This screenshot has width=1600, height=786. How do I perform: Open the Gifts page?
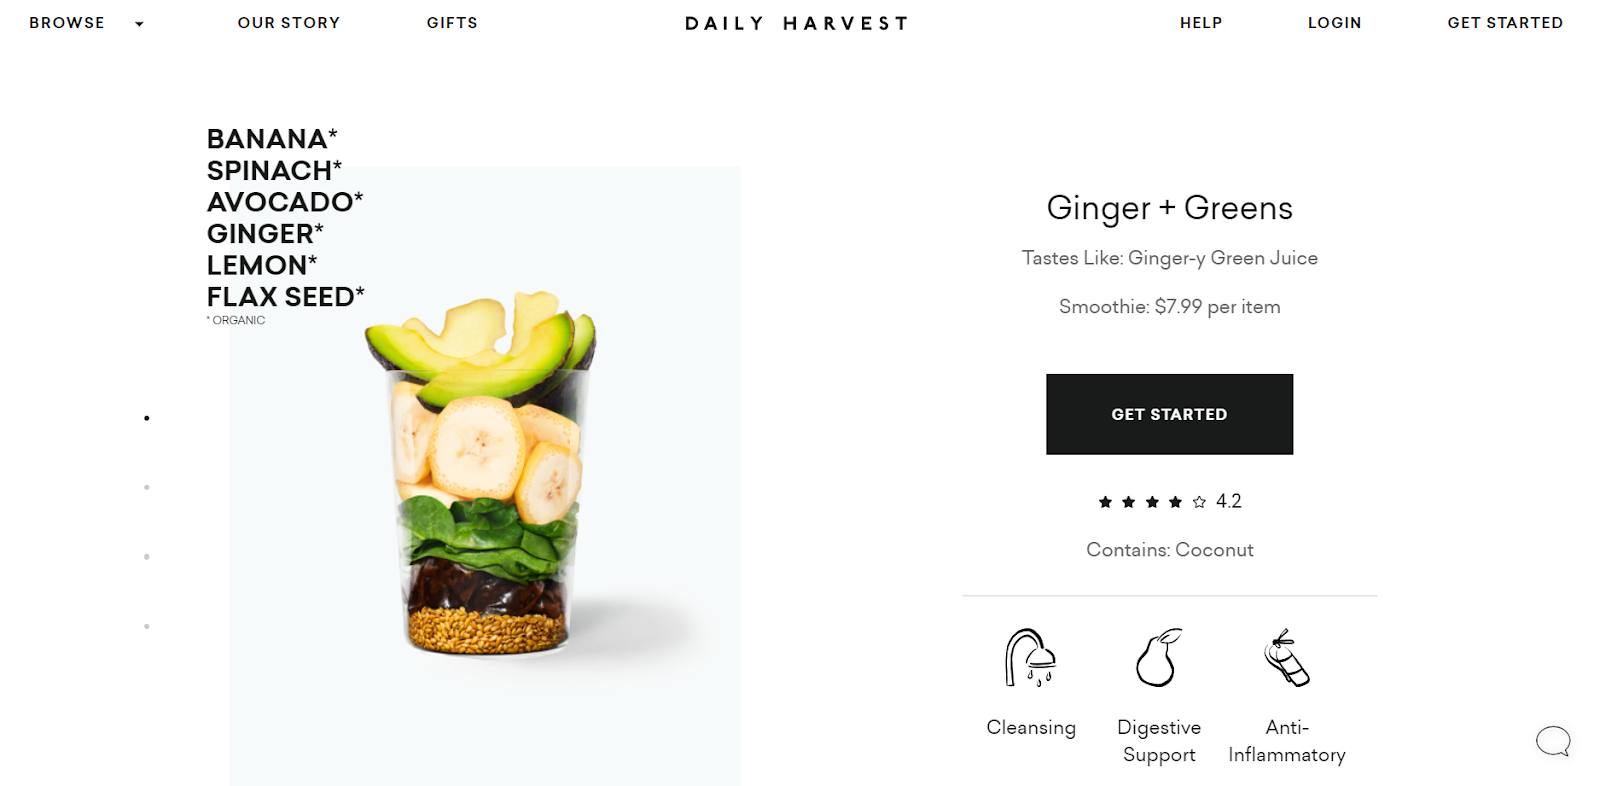click(452, 23)
